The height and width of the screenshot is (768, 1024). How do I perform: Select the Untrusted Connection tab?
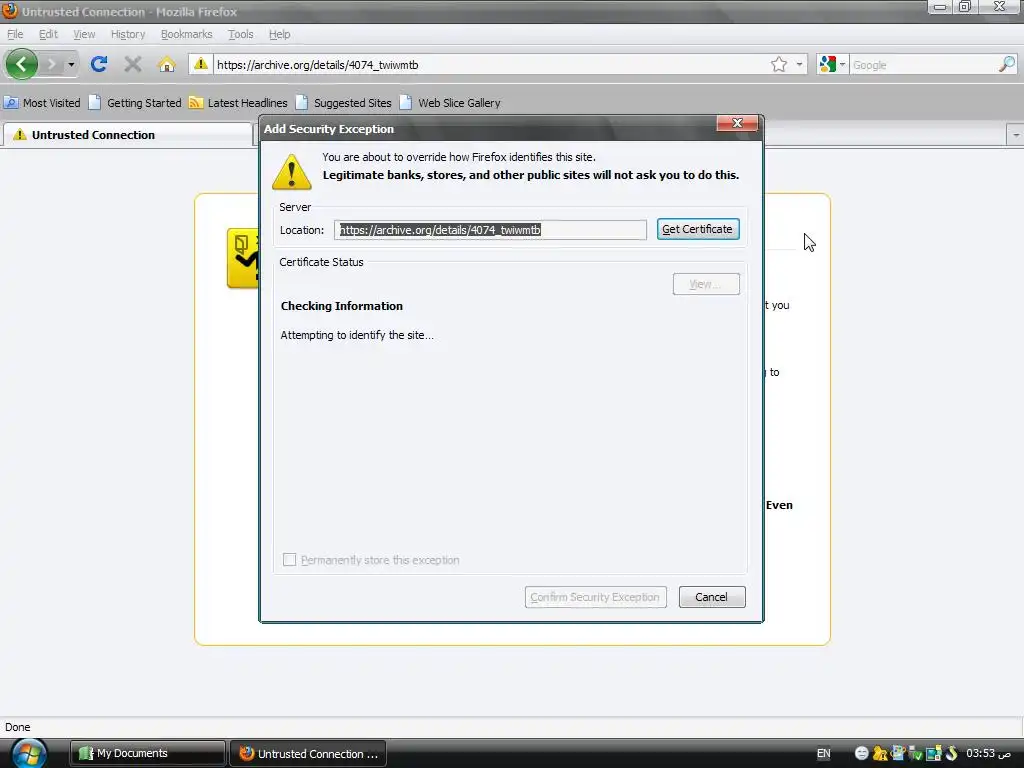click(x=127, y=135)
